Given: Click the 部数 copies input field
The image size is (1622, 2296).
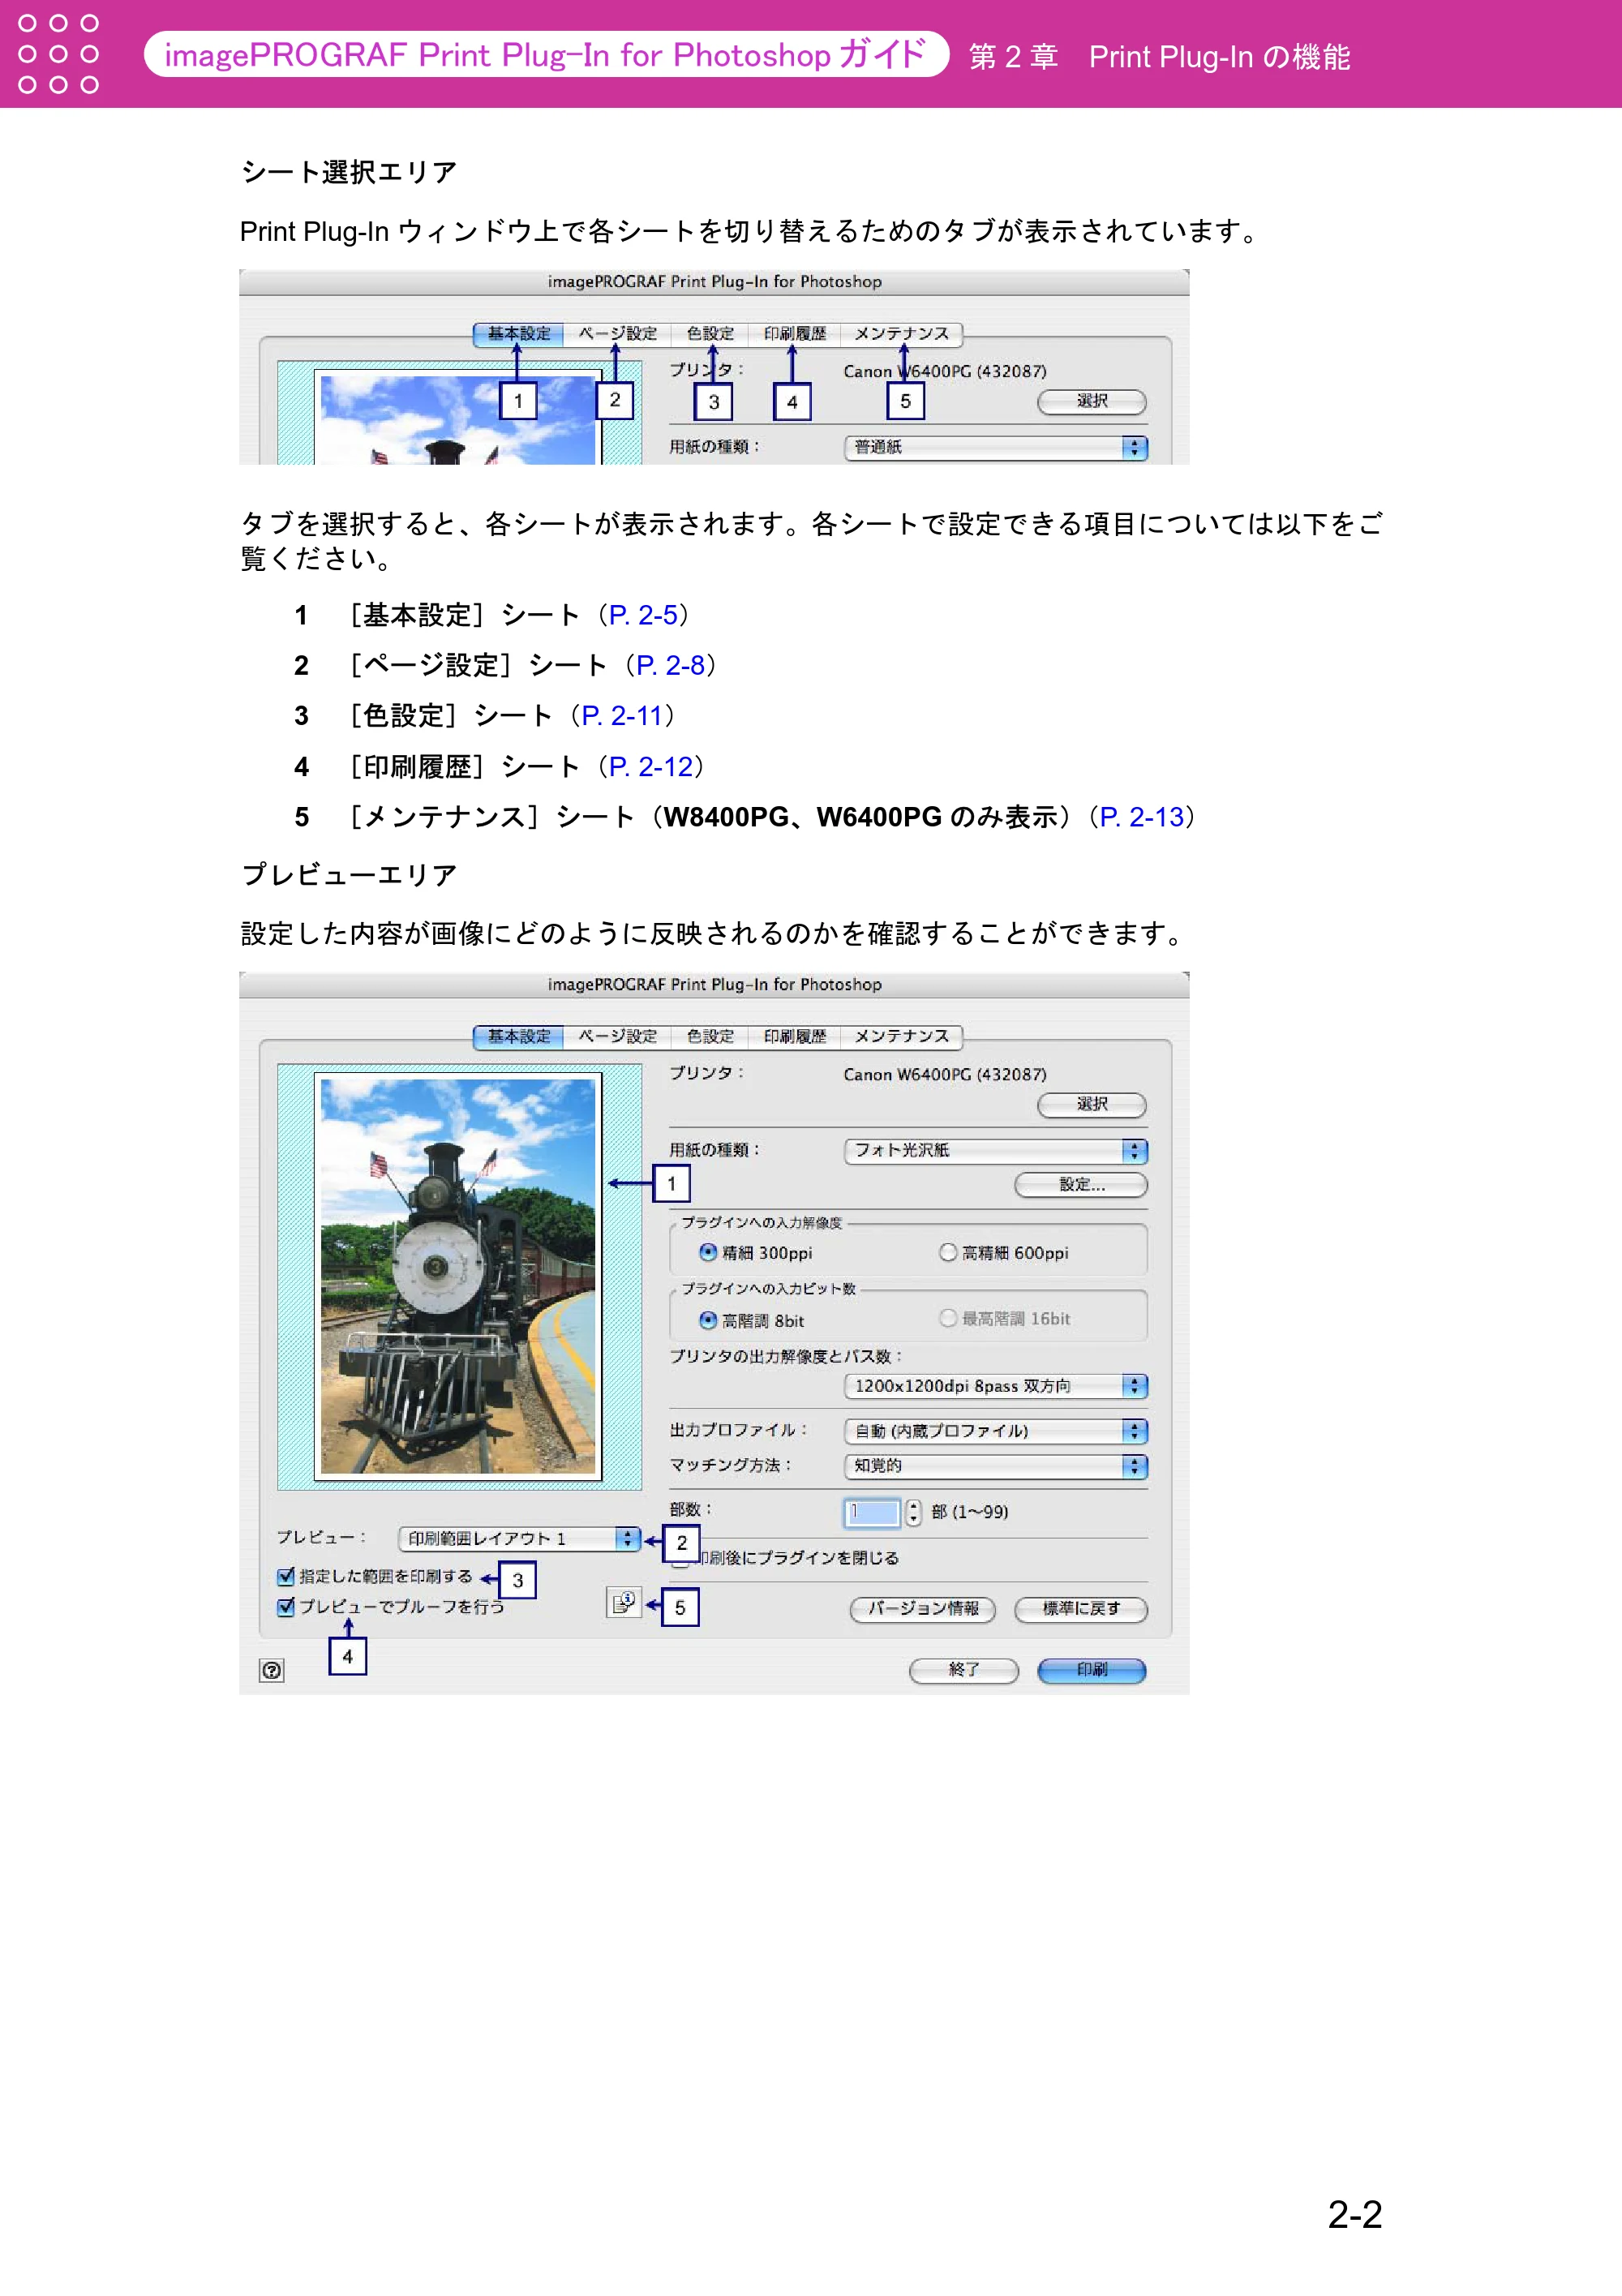Looking at the screenshot, I should (x=872, y=1512).
